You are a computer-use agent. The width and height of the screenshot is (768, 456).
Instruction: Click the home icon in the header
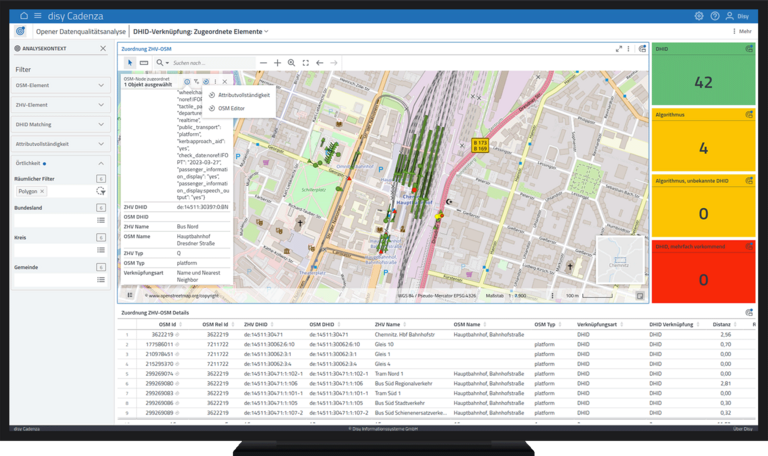click(x=23, y=16)
